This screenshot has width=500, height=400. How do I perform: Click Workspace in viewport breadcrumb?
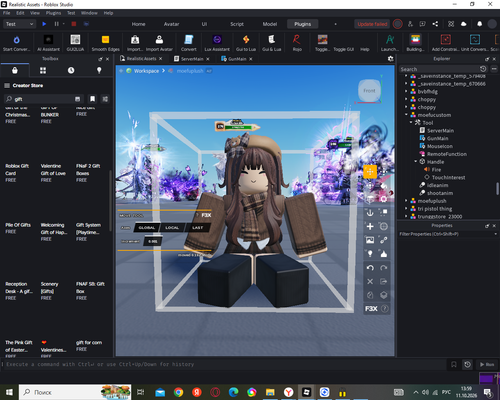click(x=146, y=71)
